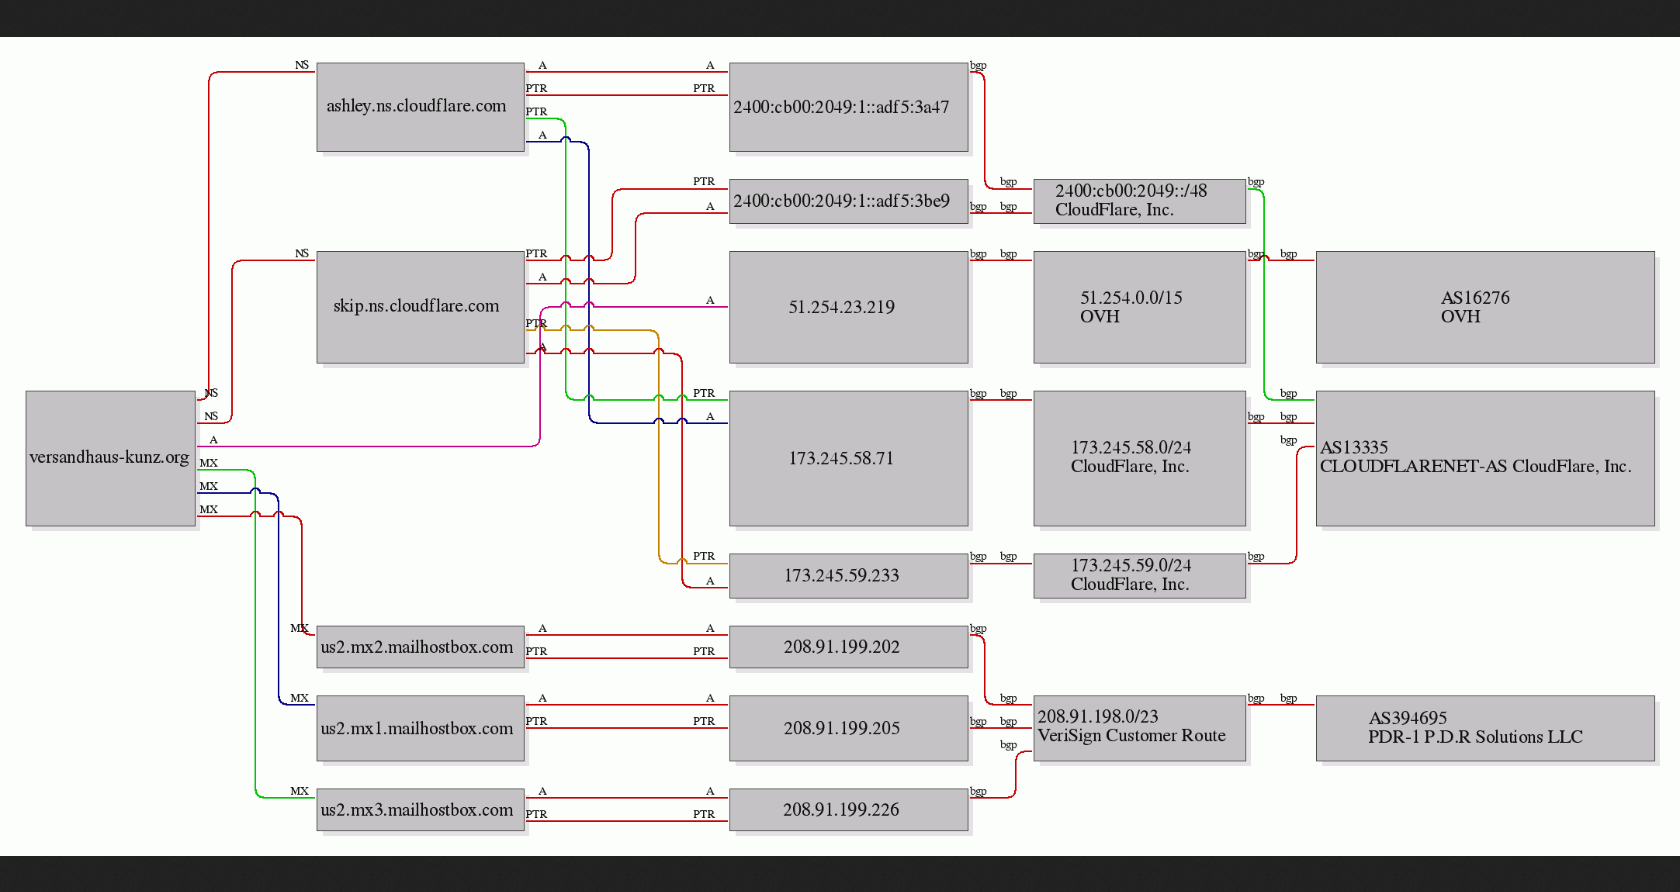The width and height of the screenshot is (1680, 892).
Task: Select the 2400:cb00:2049:1::adf5:3a47 IPv6 node
Action: click(848, 107)
